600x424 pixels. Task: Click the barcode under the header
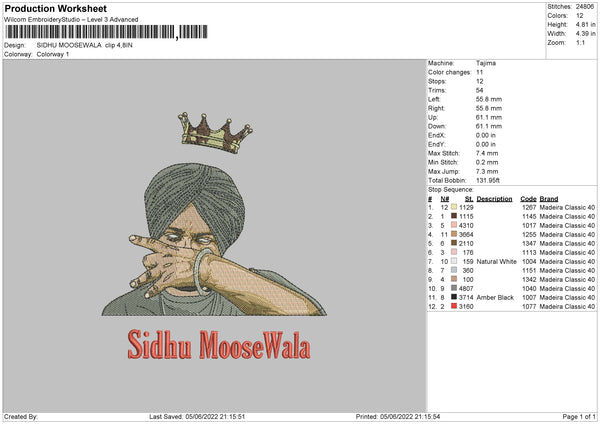coord(106,32)
